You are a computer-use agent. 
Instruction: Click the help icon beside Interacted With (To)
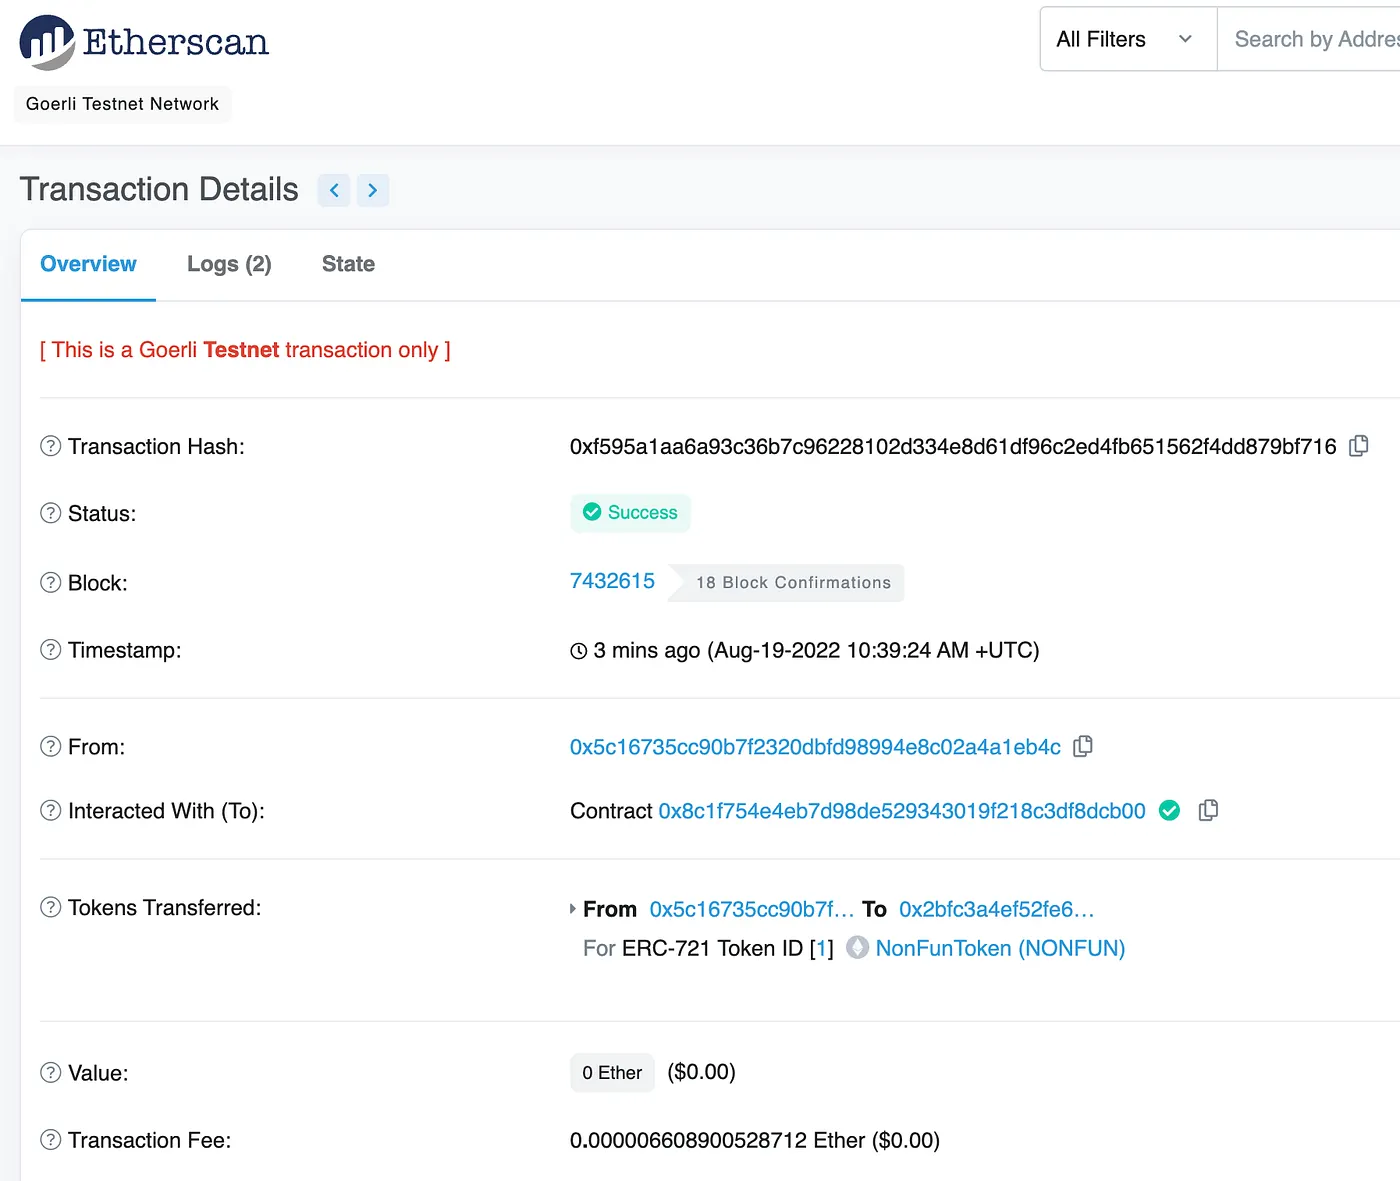pos(50,810)
